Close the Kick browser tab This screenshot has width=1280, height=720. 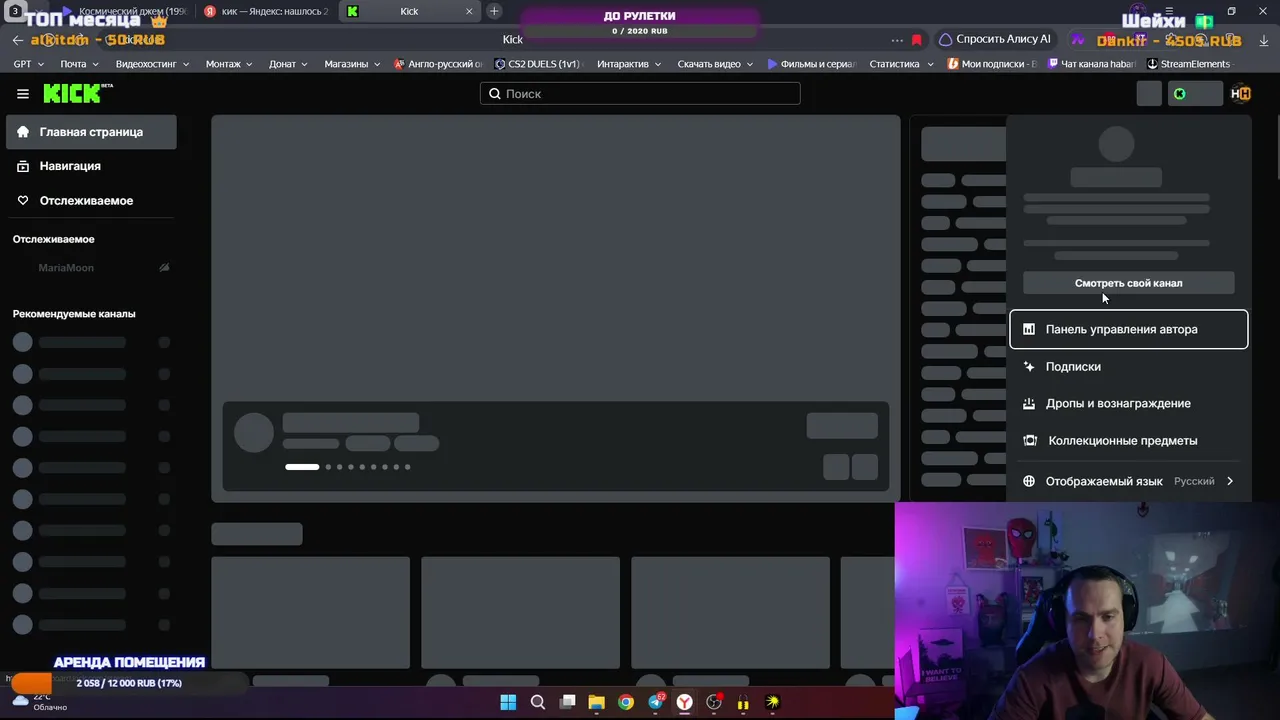[x=470, y=11]
